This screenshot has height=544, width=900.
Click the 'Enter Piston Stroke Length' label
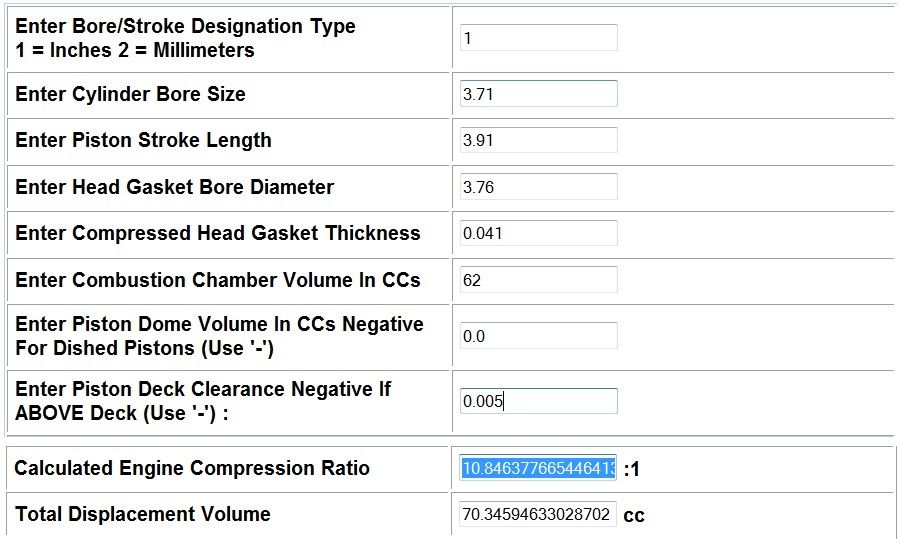[143, 141]
